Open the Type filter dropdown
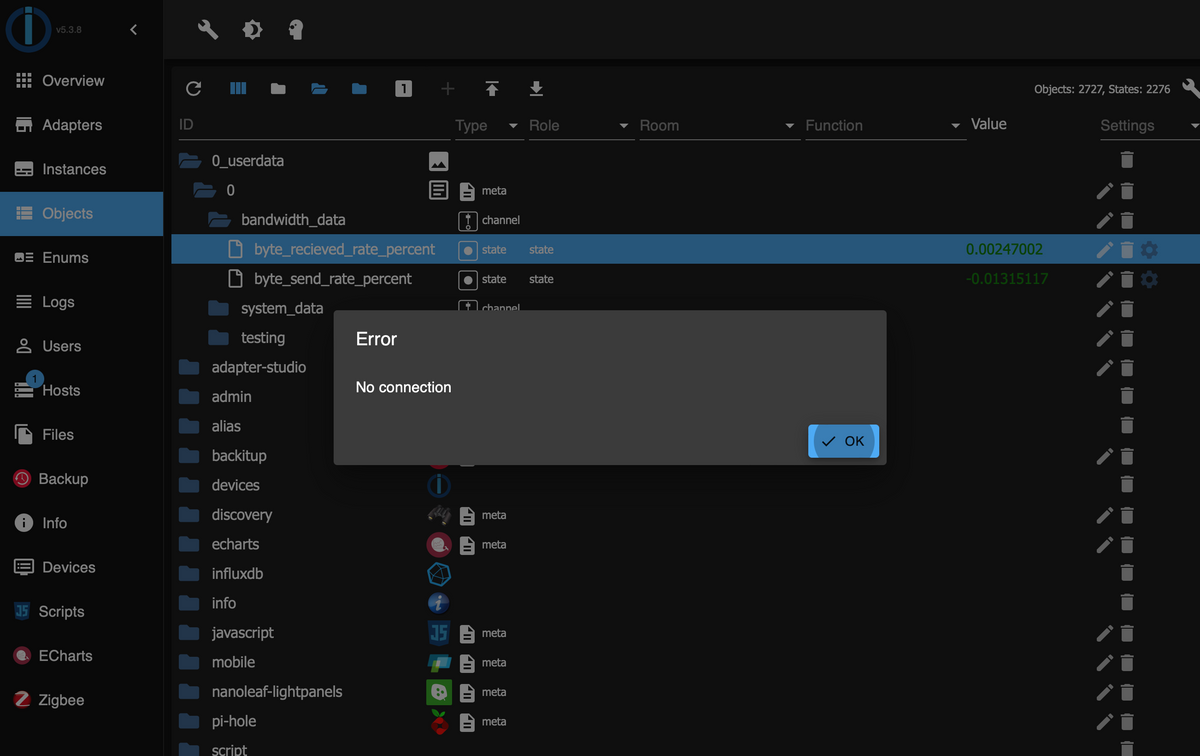 [487, 126]
